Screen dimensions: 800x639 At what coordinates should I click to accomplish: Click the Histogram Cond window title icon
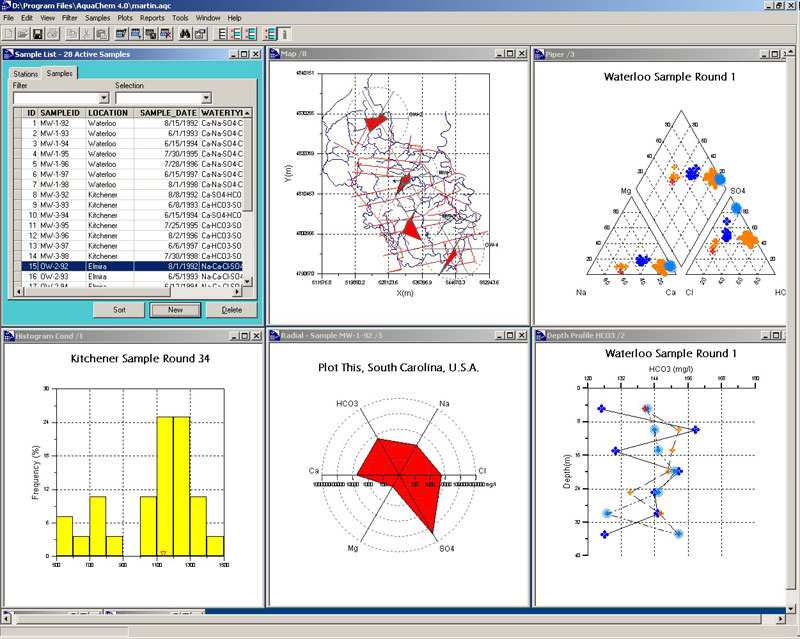[9, 335]
